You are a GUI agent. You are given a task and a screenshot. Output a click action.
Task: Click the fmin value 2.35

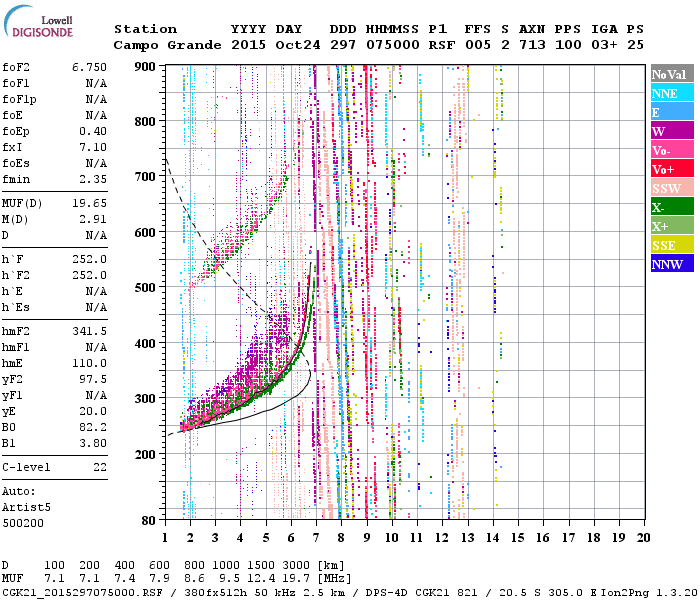93,179
